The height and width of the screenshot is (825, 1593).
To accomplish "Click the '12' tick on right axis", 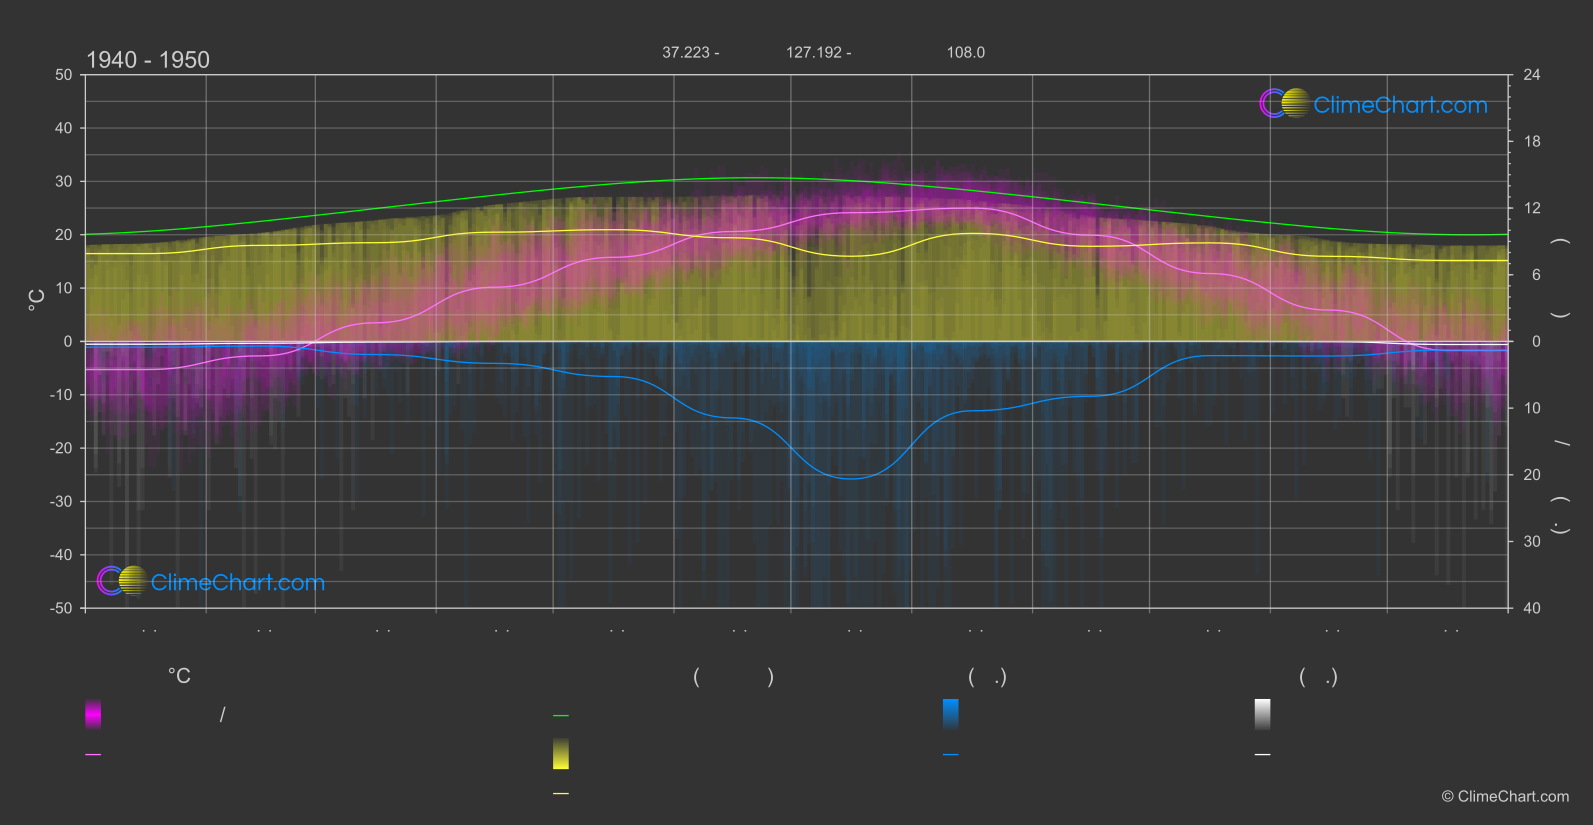I will [x=1532, y=208].
